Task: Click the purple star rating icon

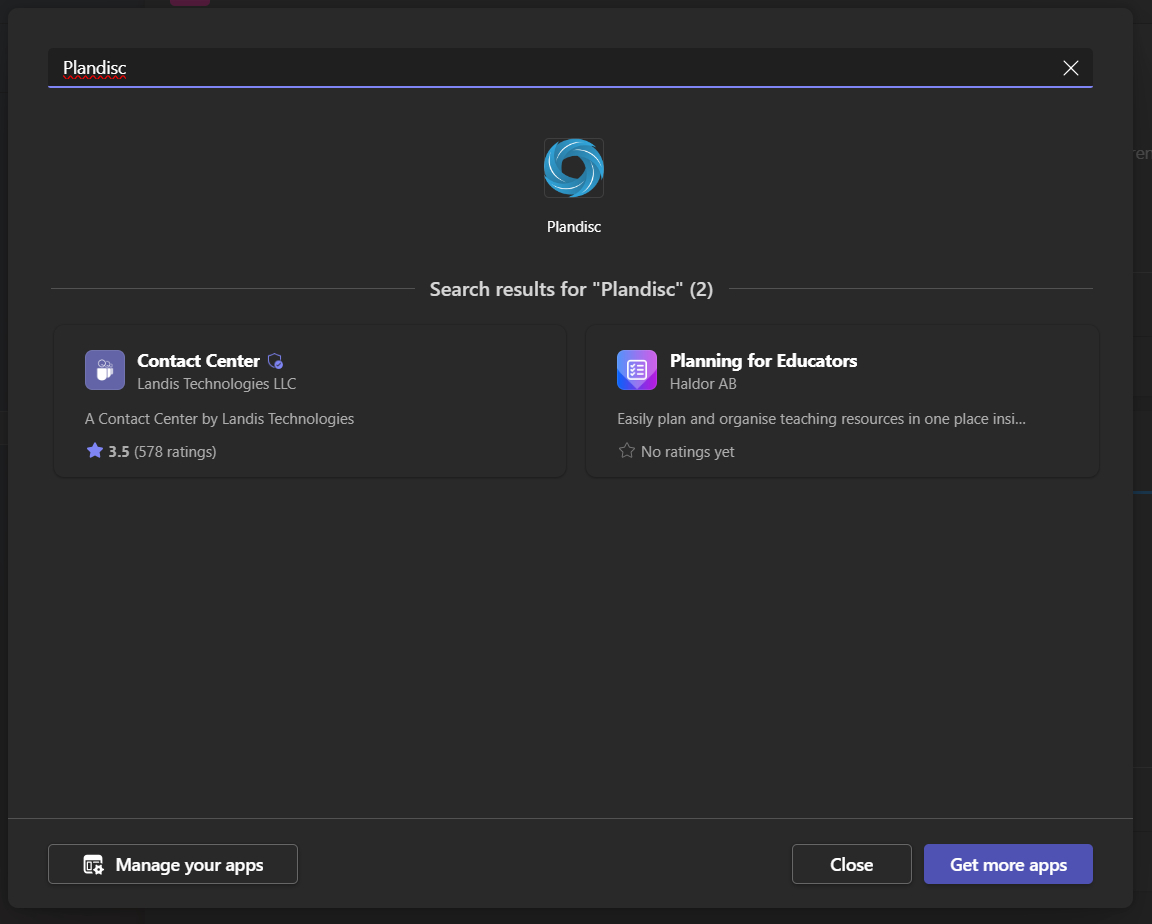Action: click(x=93, y=451)
